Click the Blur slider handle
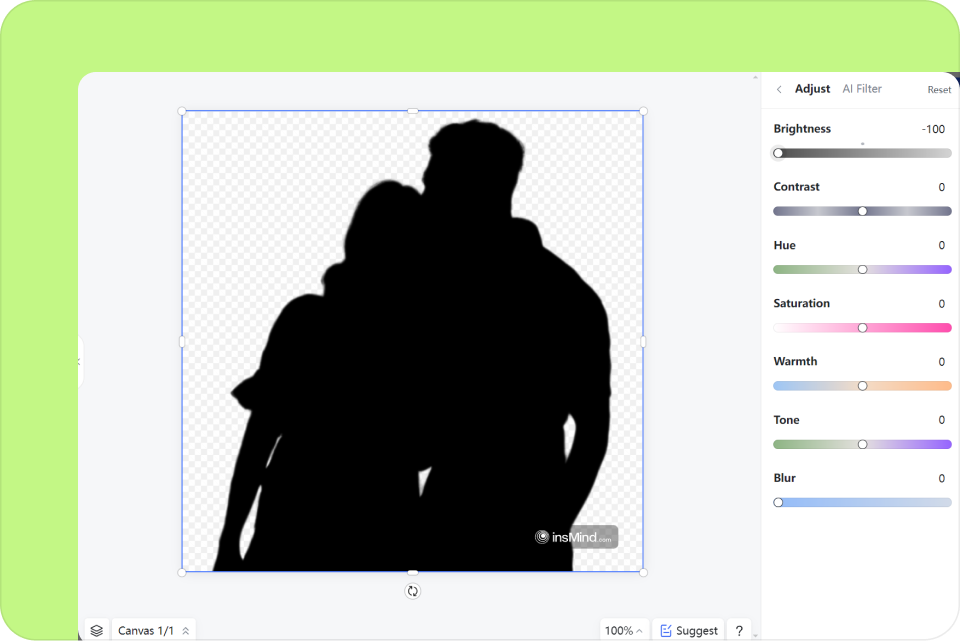Viewport: 960px width, 641px height. (x=778, y=502)
